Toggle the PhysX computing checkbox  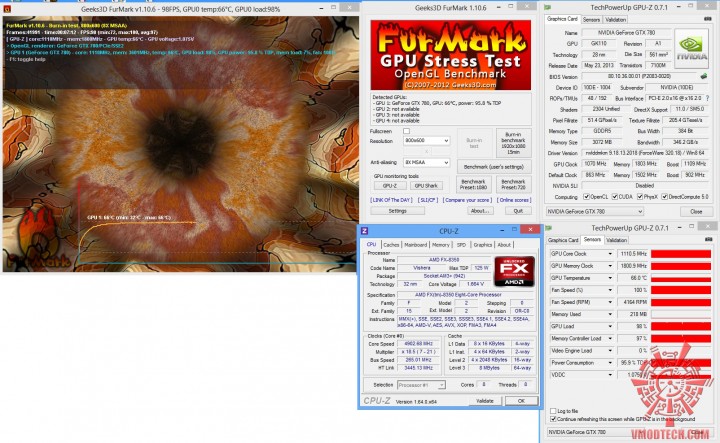pyautogui.click(x=640, y=197)
